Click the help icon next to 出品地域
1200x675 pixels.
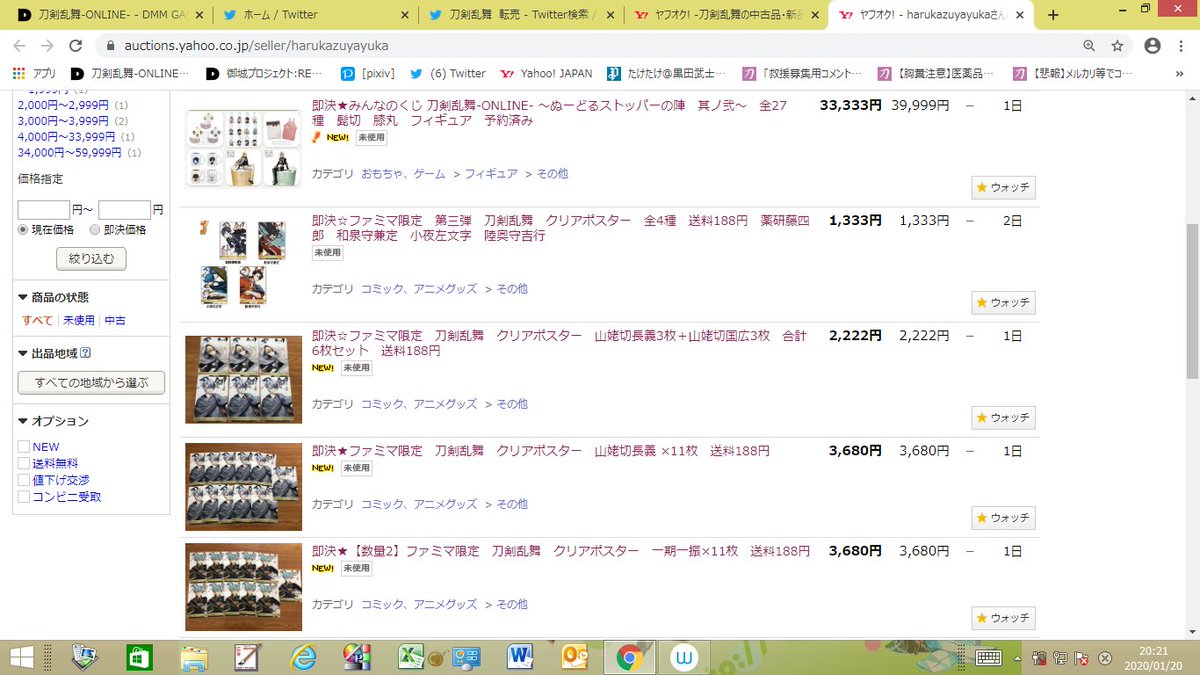point(86,352)
